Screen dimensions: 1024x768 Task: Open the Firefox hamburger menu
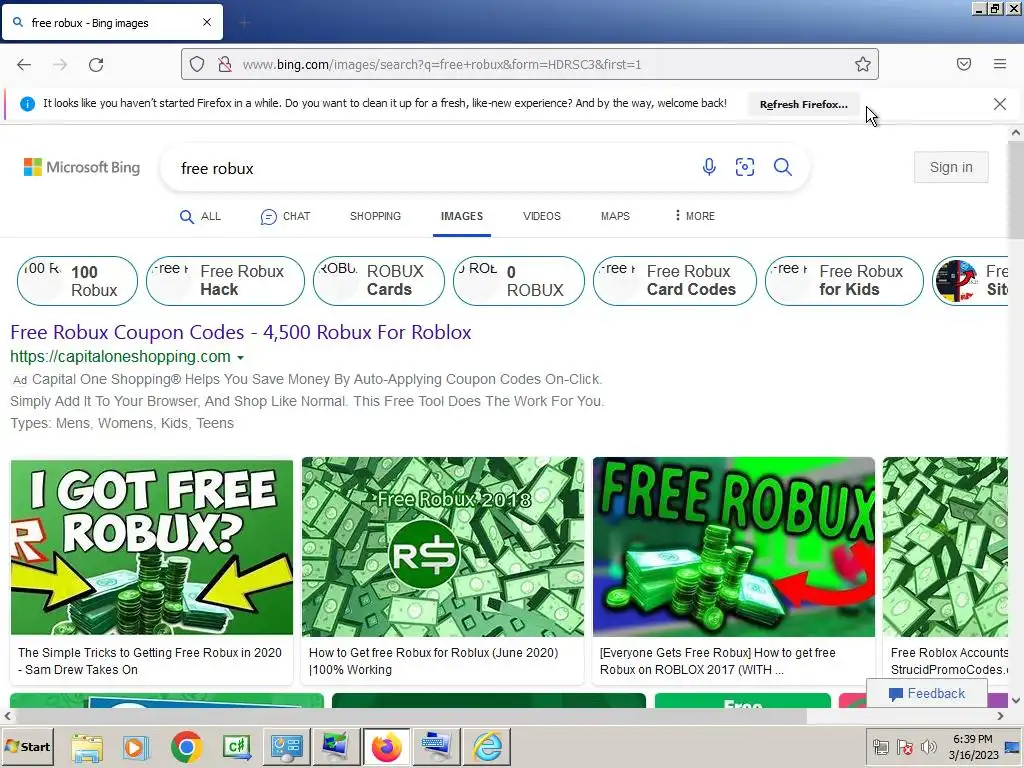click(1000, 64)
